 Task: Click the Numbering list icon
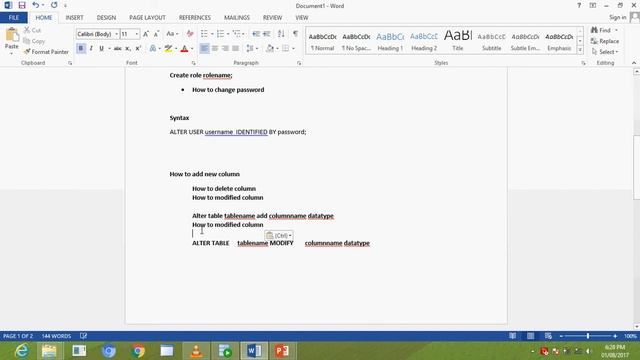(x=220, y=34)
